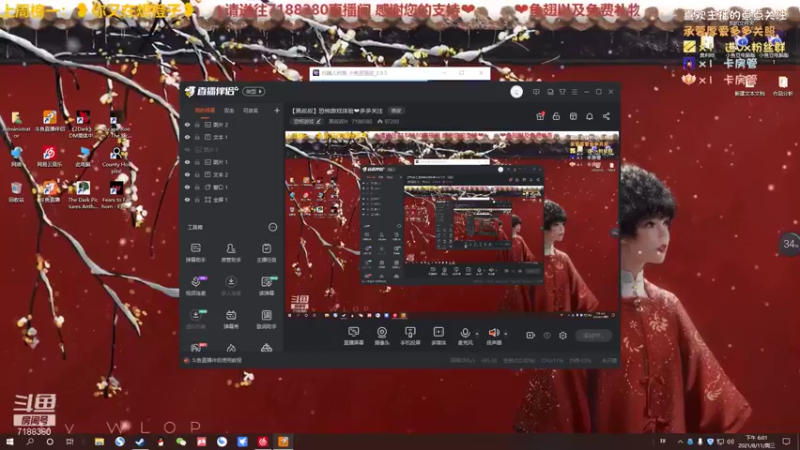The image size is (800, 450).
Task: Open the 此电脑 desktop icon
Action: pos(83,156)
